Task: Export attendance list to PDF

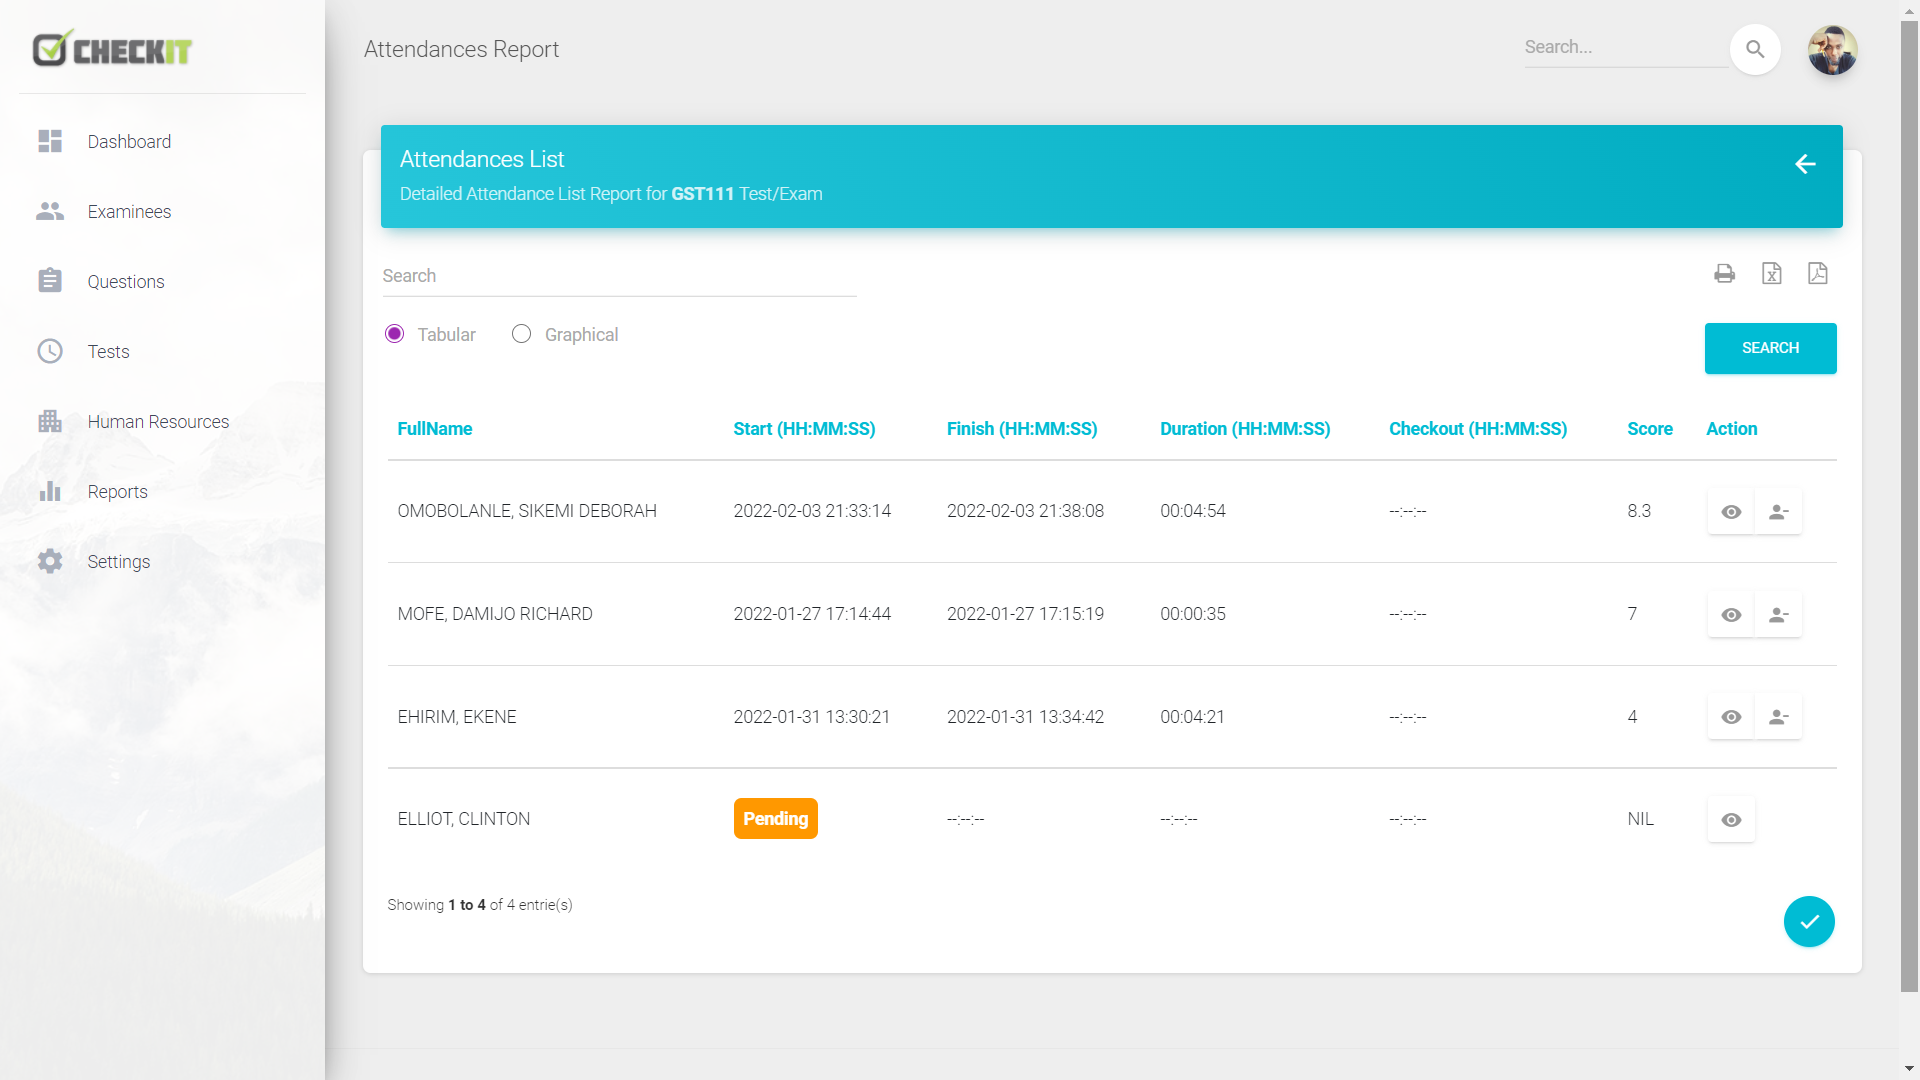Action: (1817, 274)
